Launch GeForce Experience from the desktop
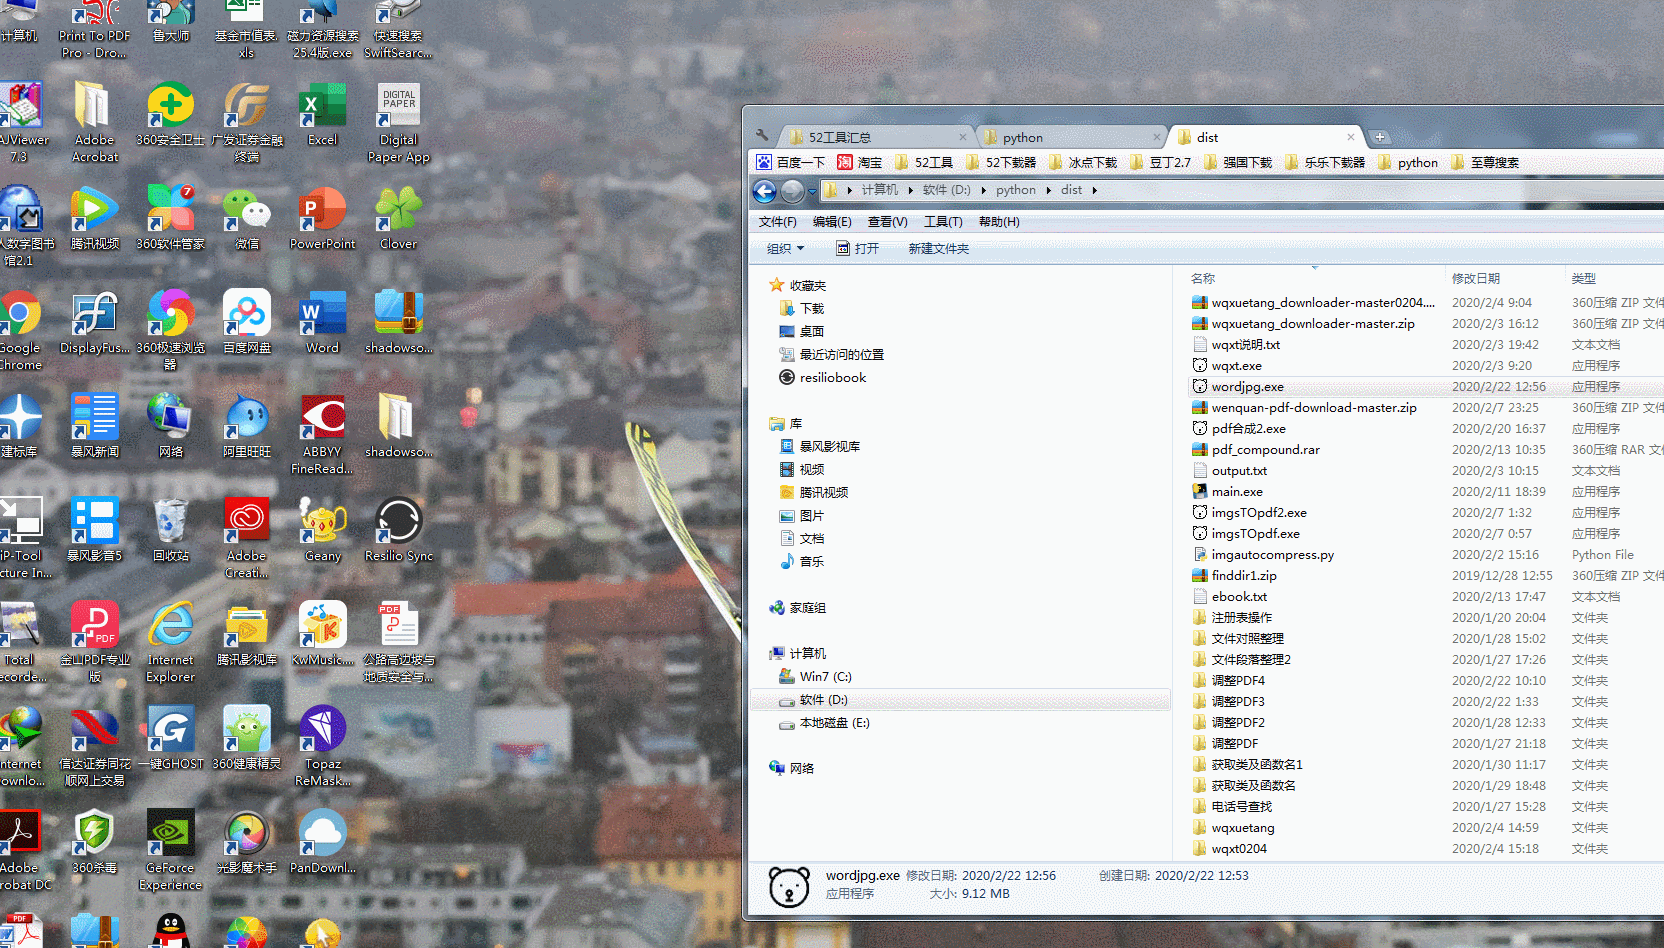Screen dimensions: 1664x948 coord(171,850)
